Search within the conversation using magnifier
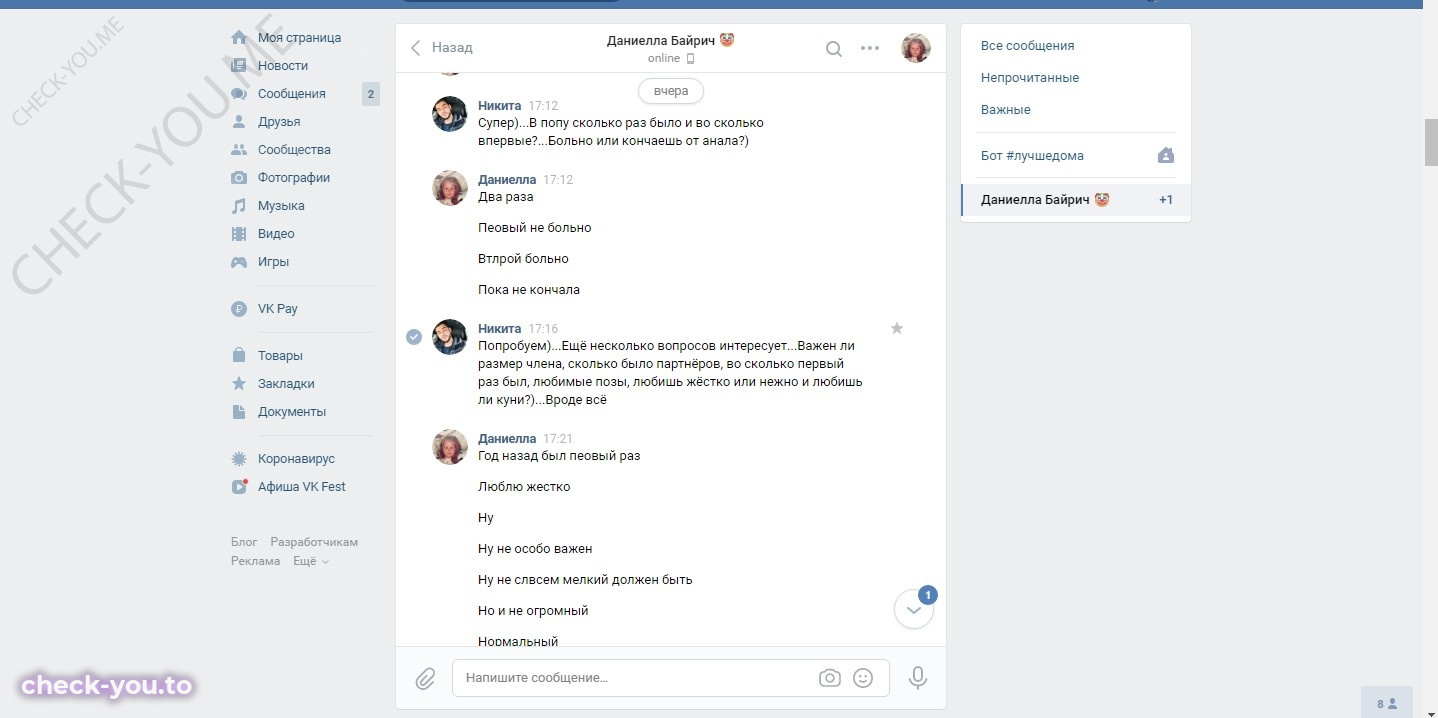 (833, 48)
